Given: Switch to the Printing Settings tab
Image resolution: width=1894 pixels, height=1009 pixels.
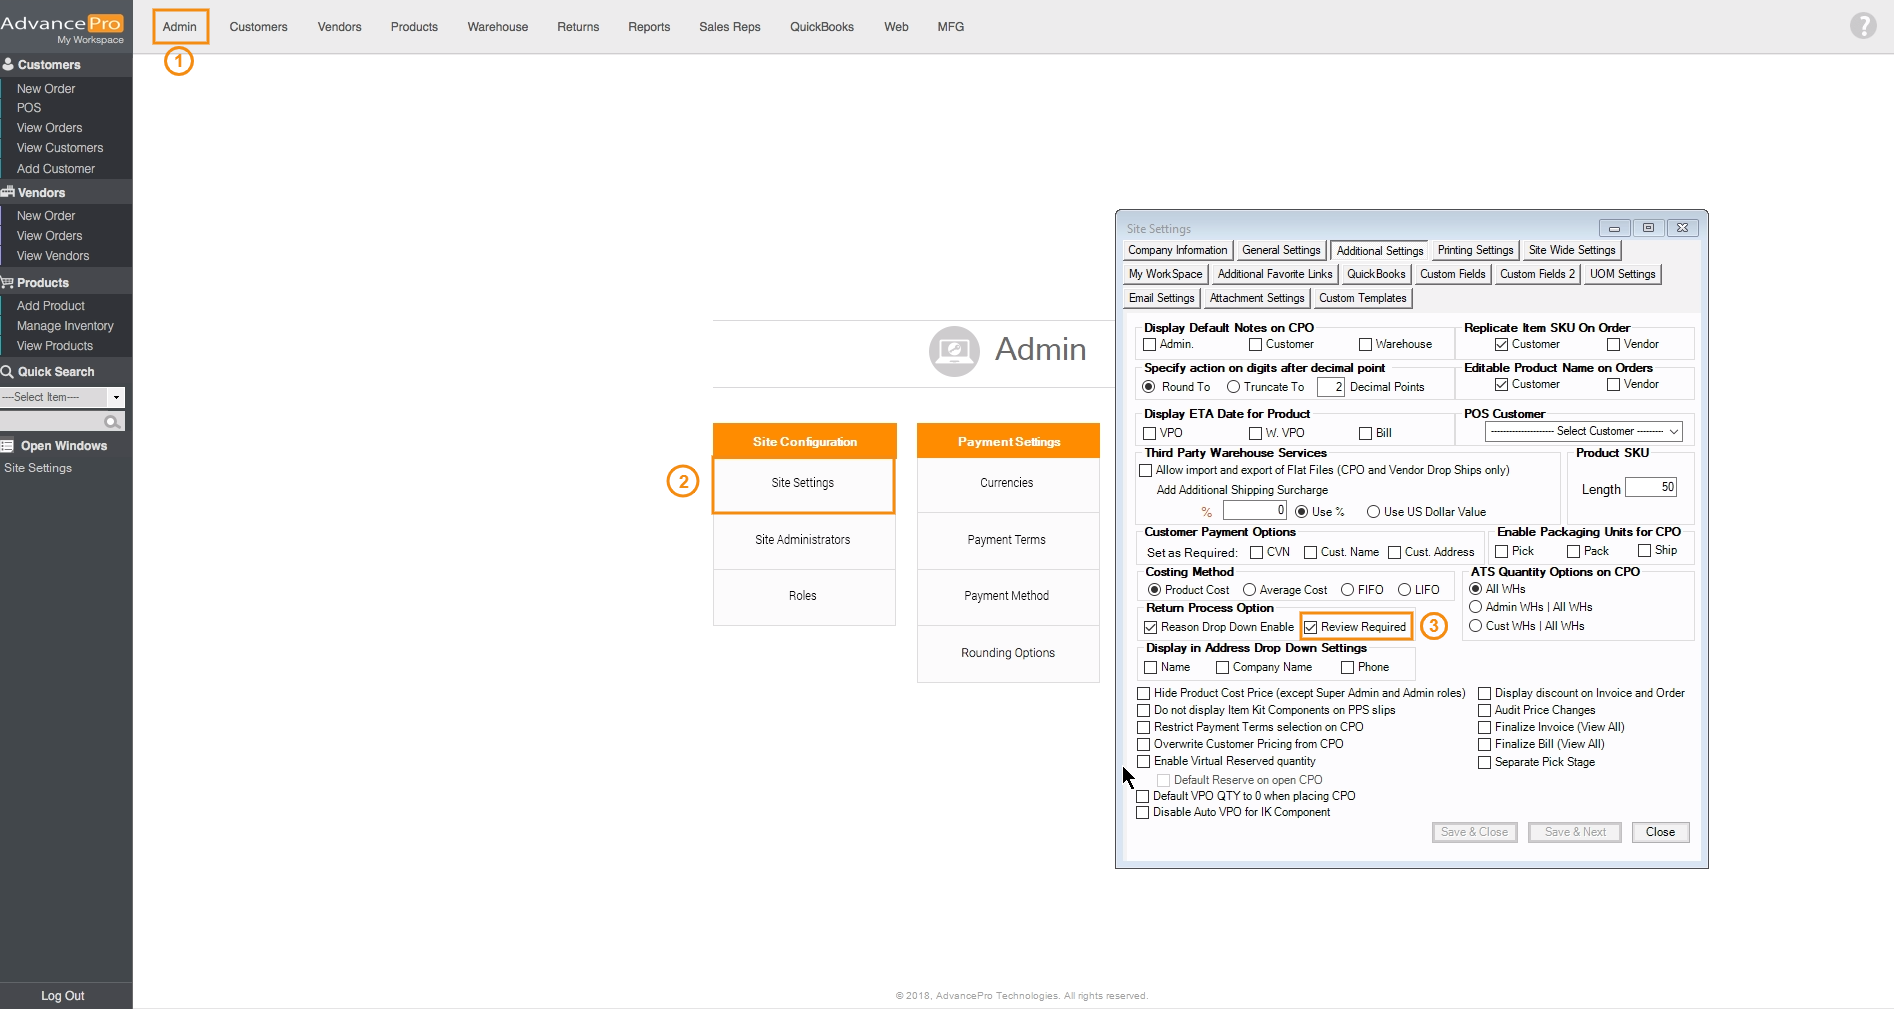Looking at the screenshot, I should pos(1475,250).
